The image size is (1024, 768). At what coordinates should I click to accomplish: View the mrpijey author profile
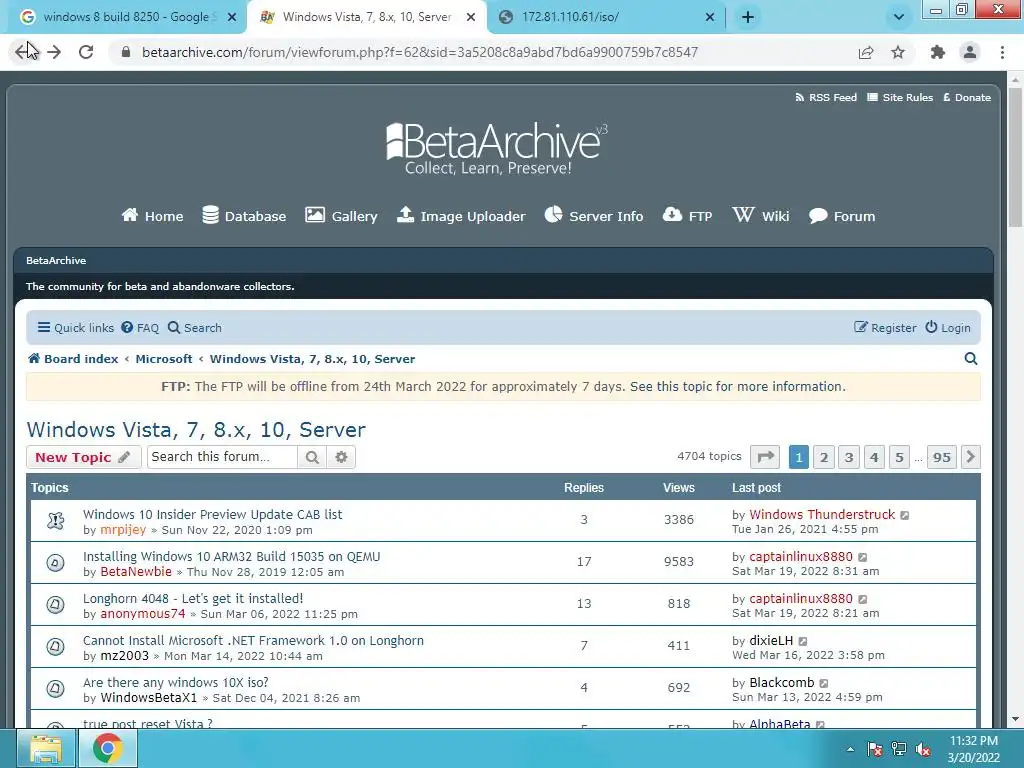123,530
